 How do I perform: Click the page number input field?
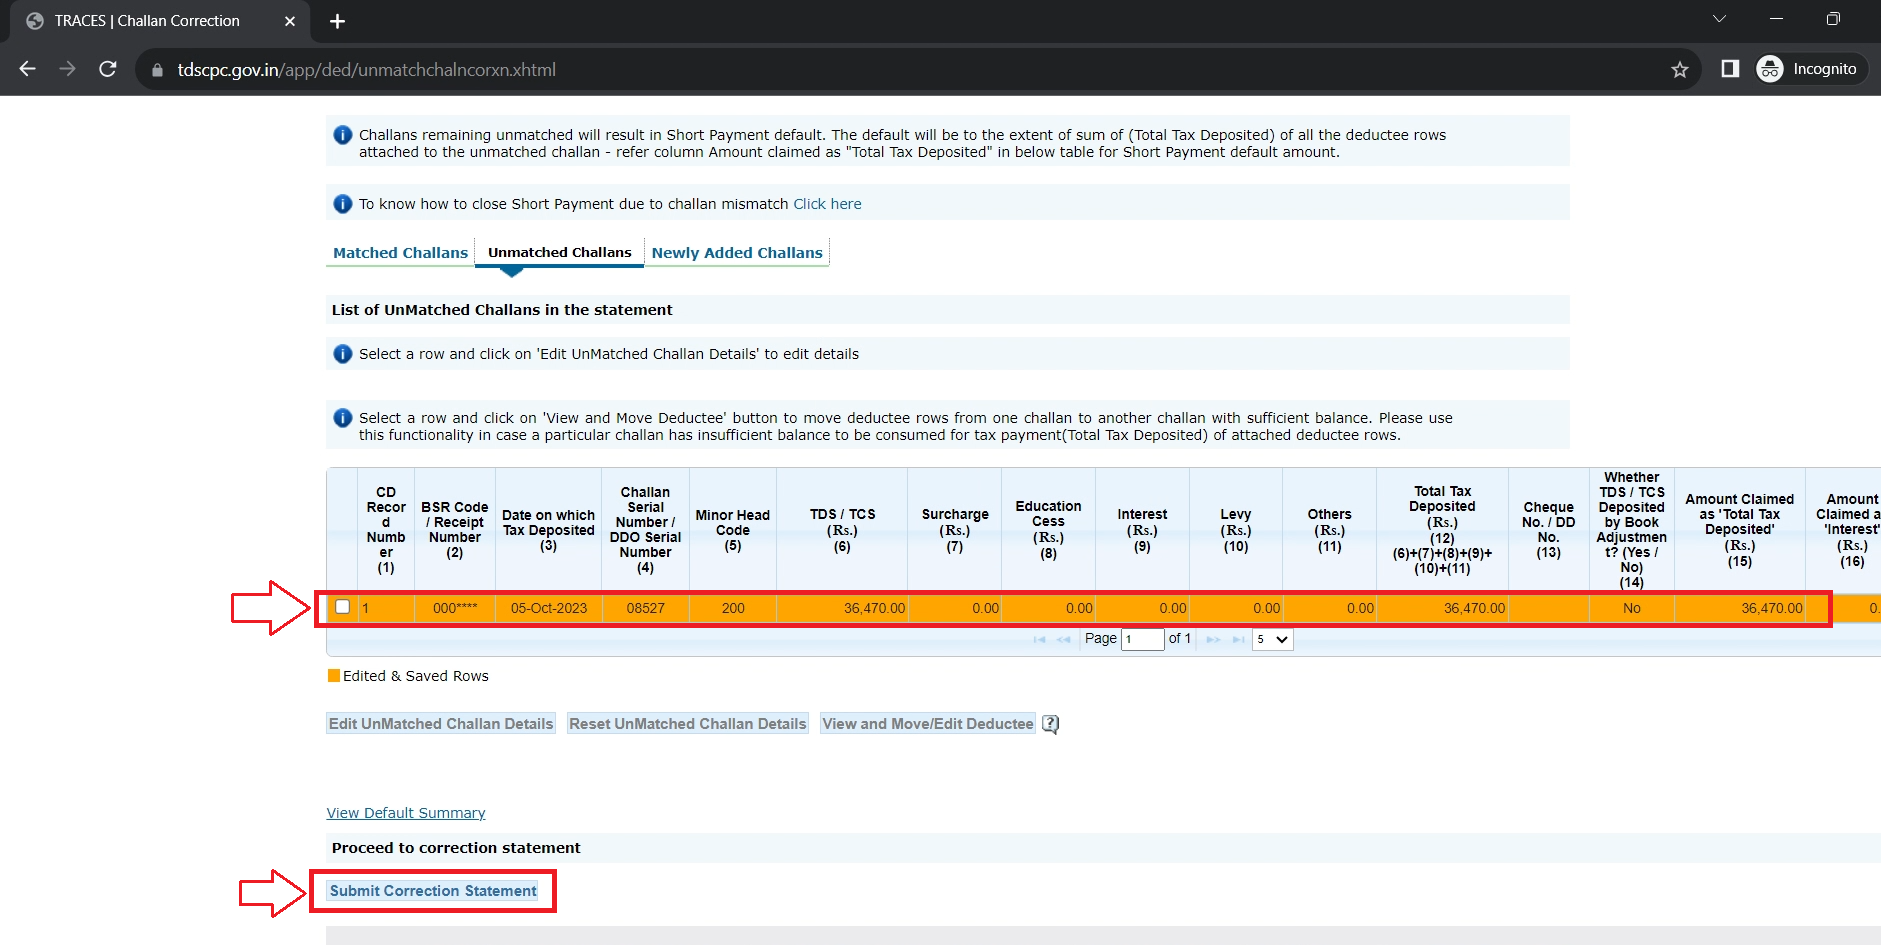pyautogui.click(x=1142, y=639)
